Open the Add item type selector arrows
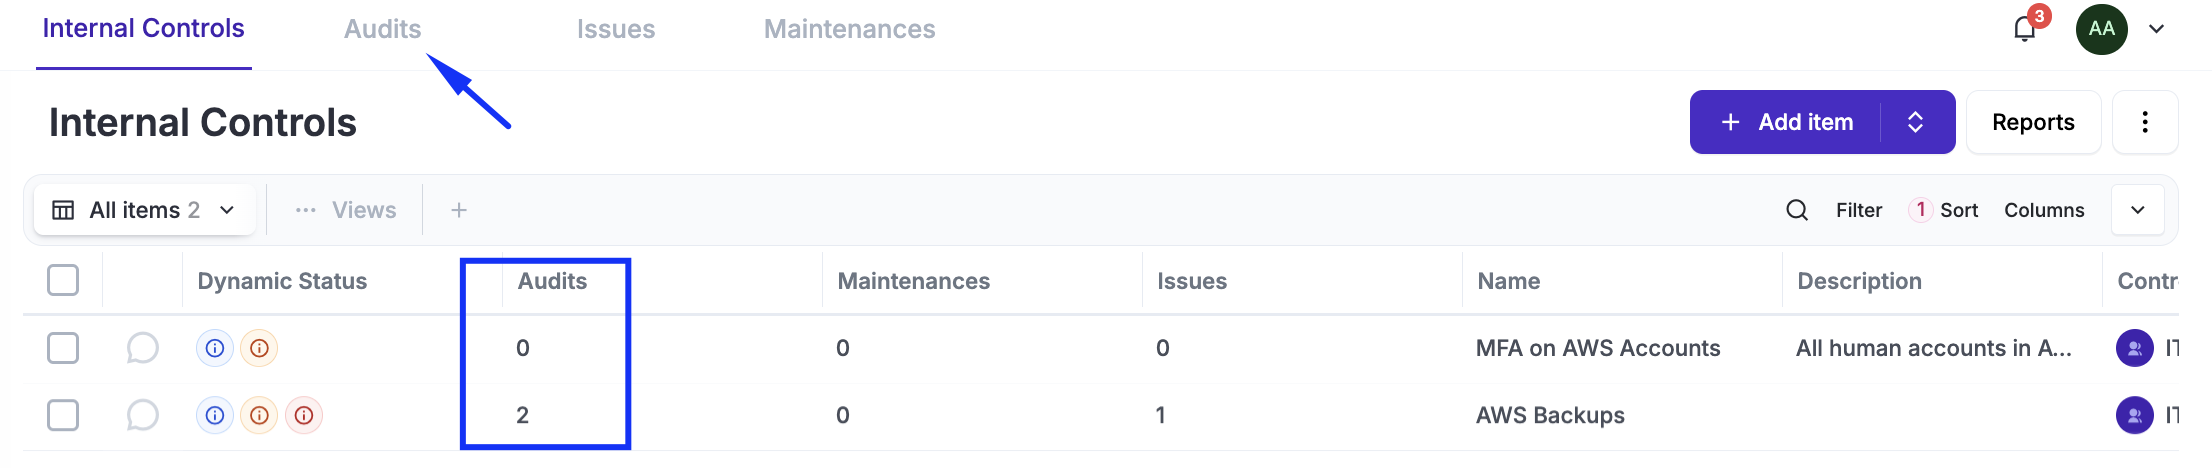This screenshot has height=468, width=2212. click(x=1916, y=122)
